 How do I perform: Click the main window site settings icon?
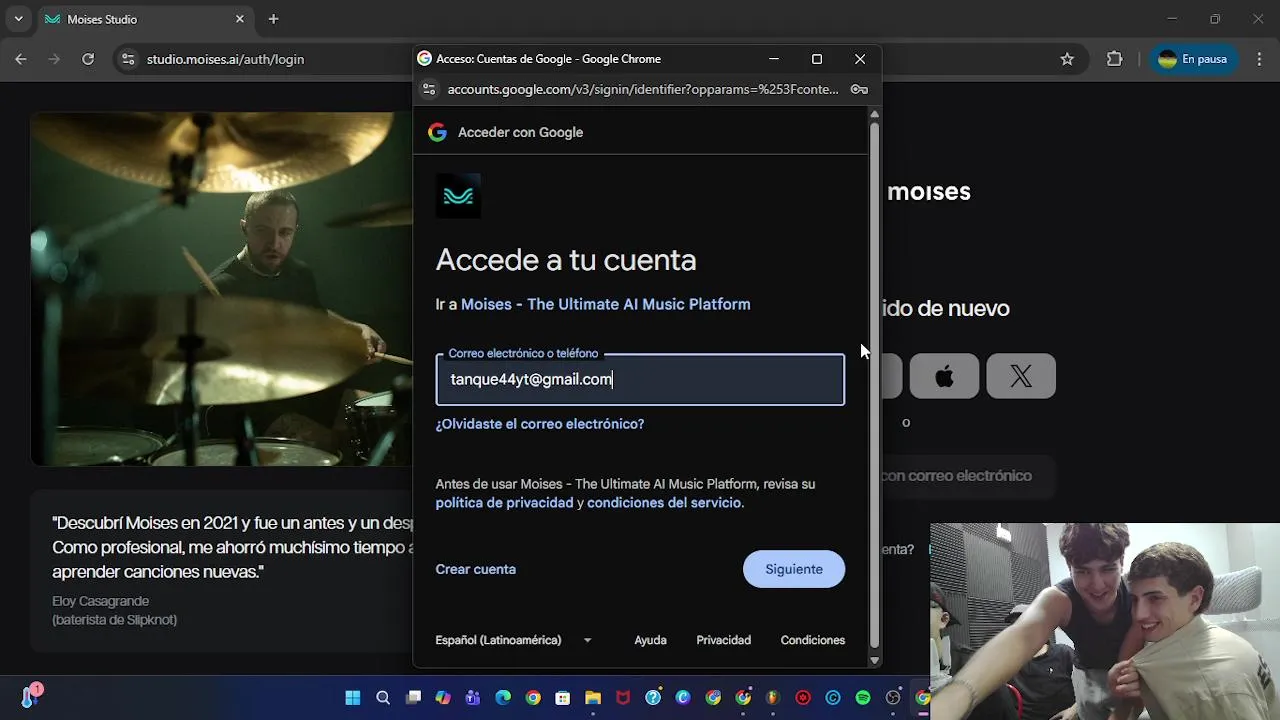127,59
